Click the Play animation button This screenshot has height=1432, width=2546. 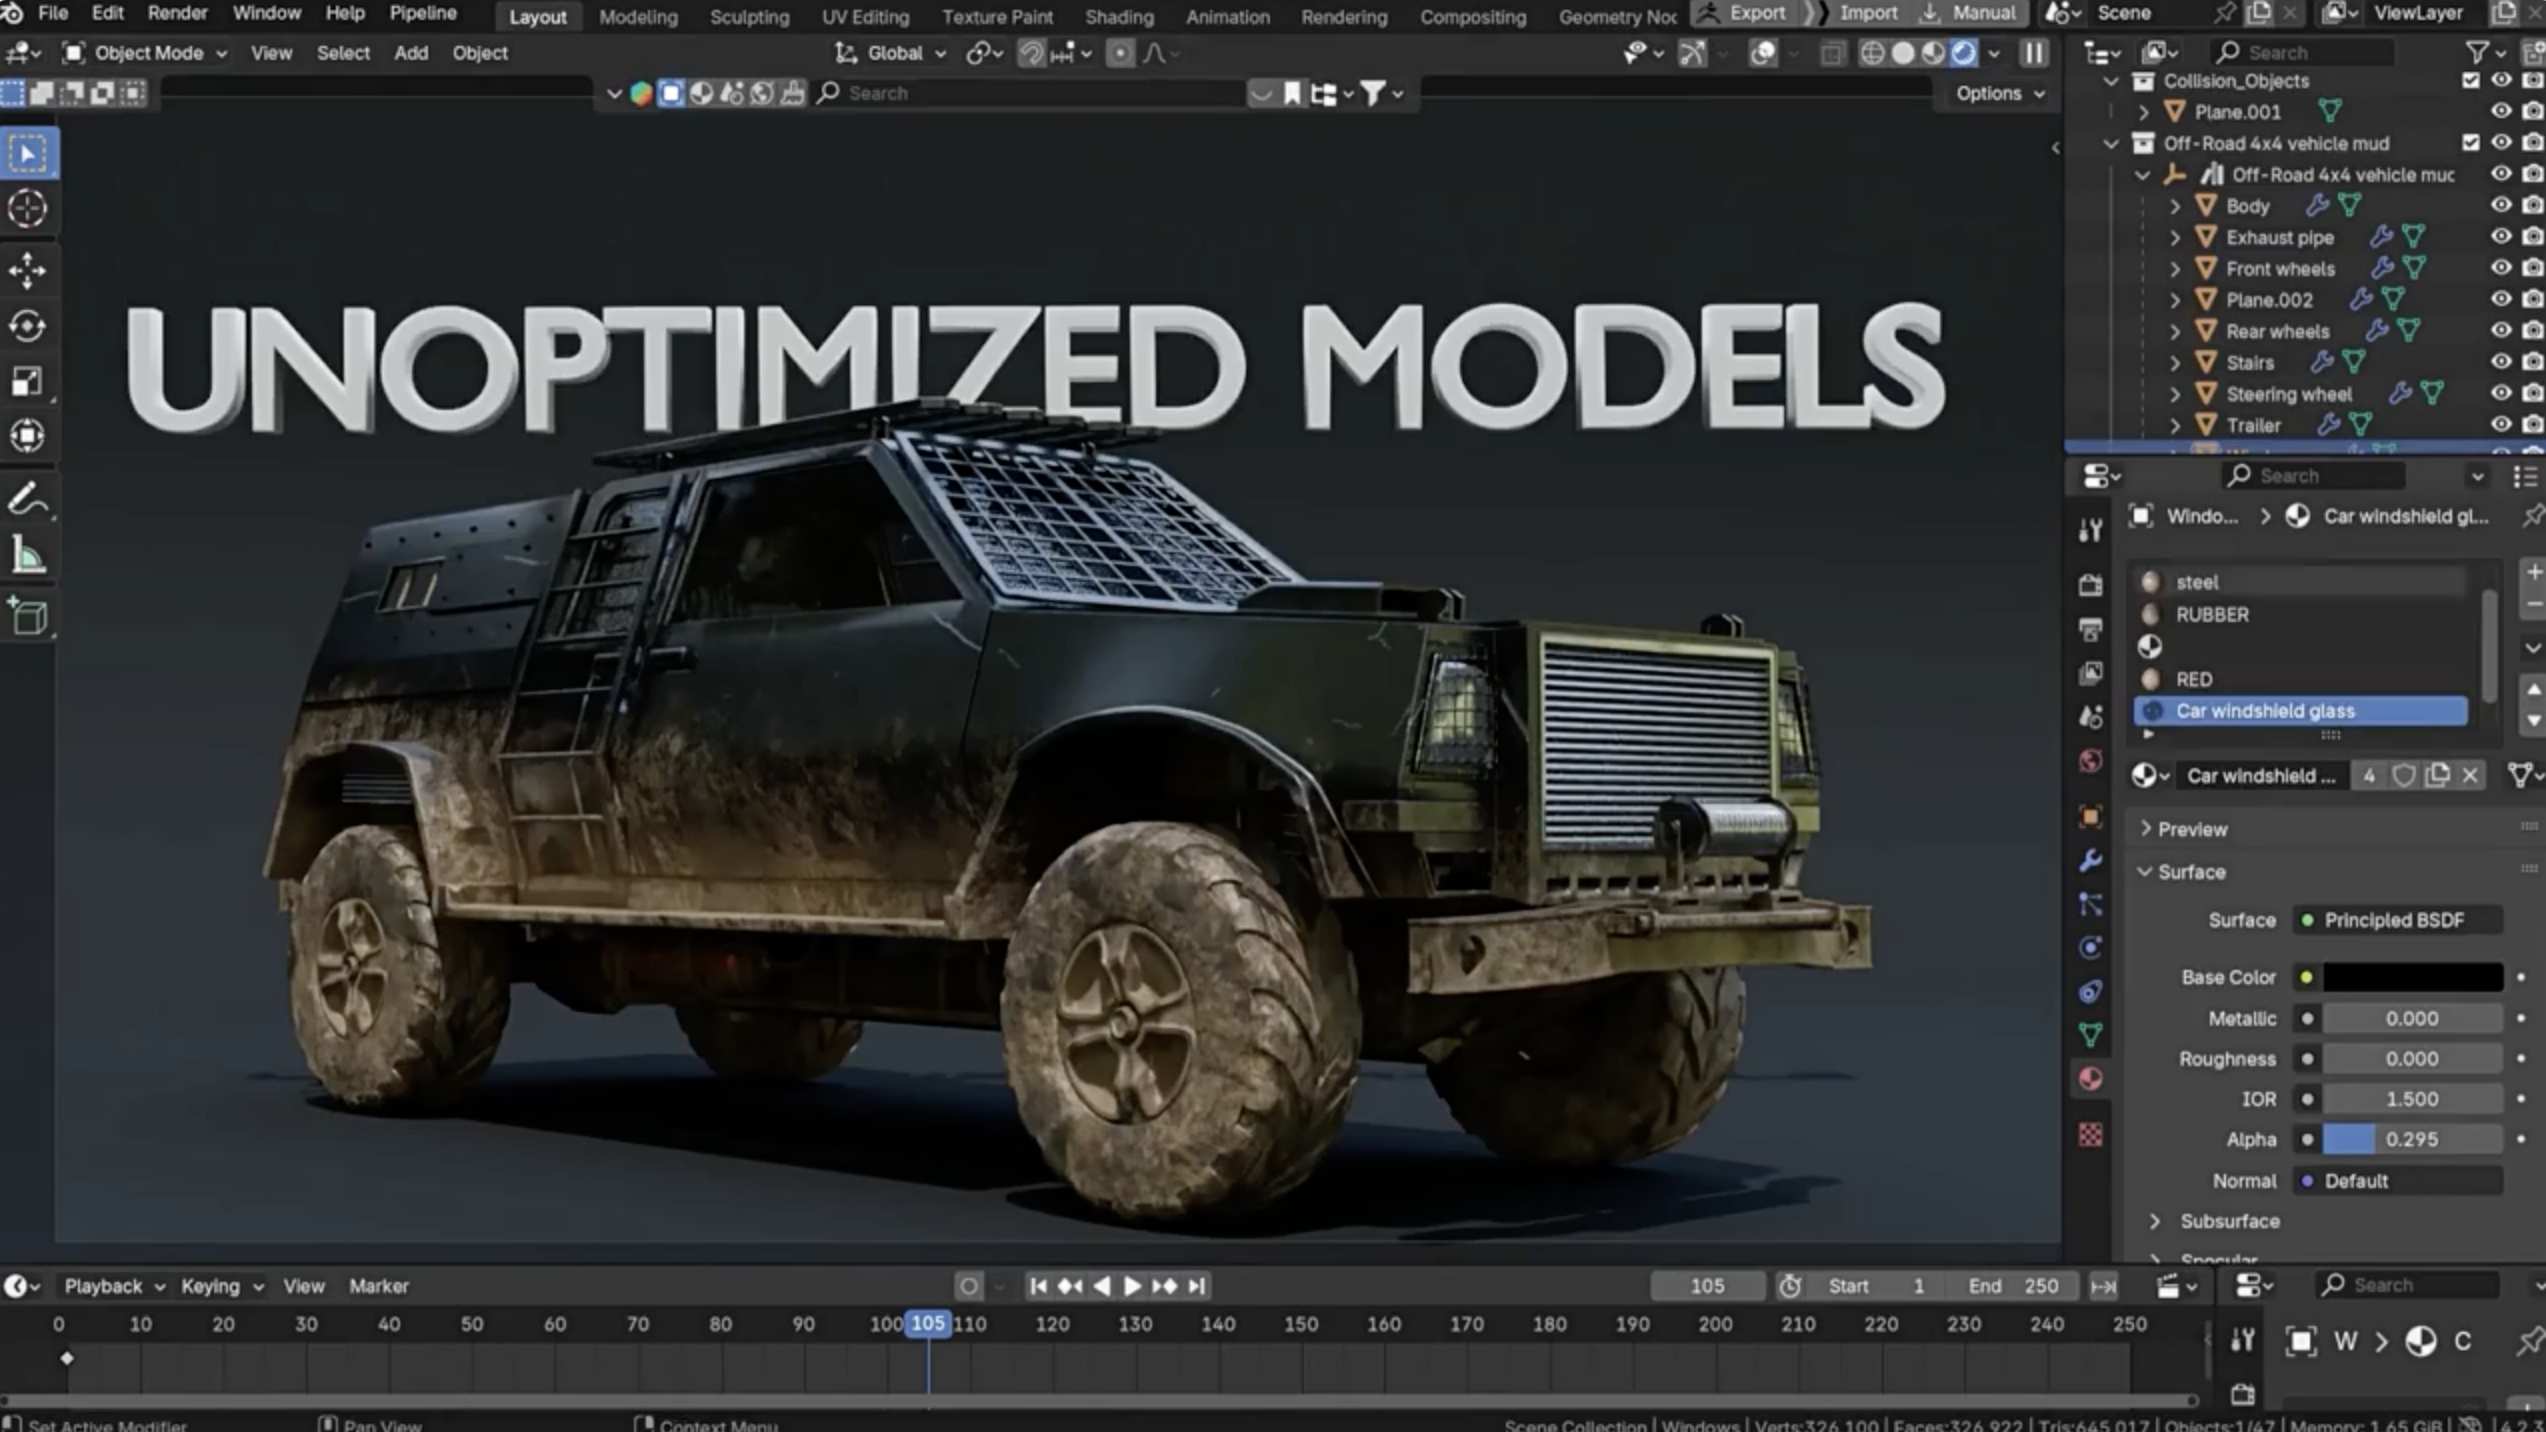click(1132, 1286)
